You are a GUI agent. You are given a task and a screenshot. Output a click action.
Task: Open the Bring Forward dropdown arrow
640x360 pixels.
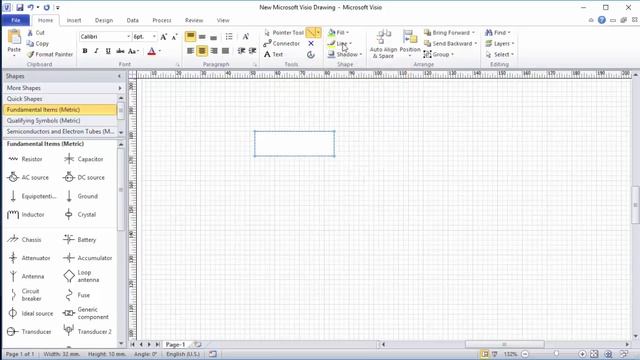pyautogui.click(x=473, y=33)
